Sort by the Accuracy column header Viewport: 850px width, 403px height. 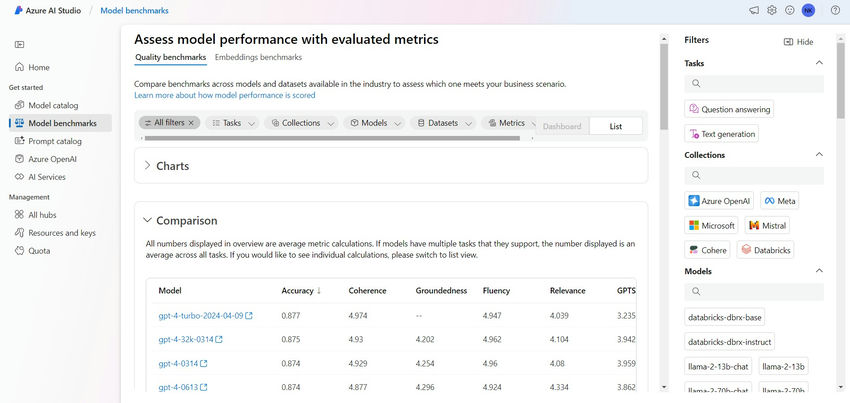301,291
